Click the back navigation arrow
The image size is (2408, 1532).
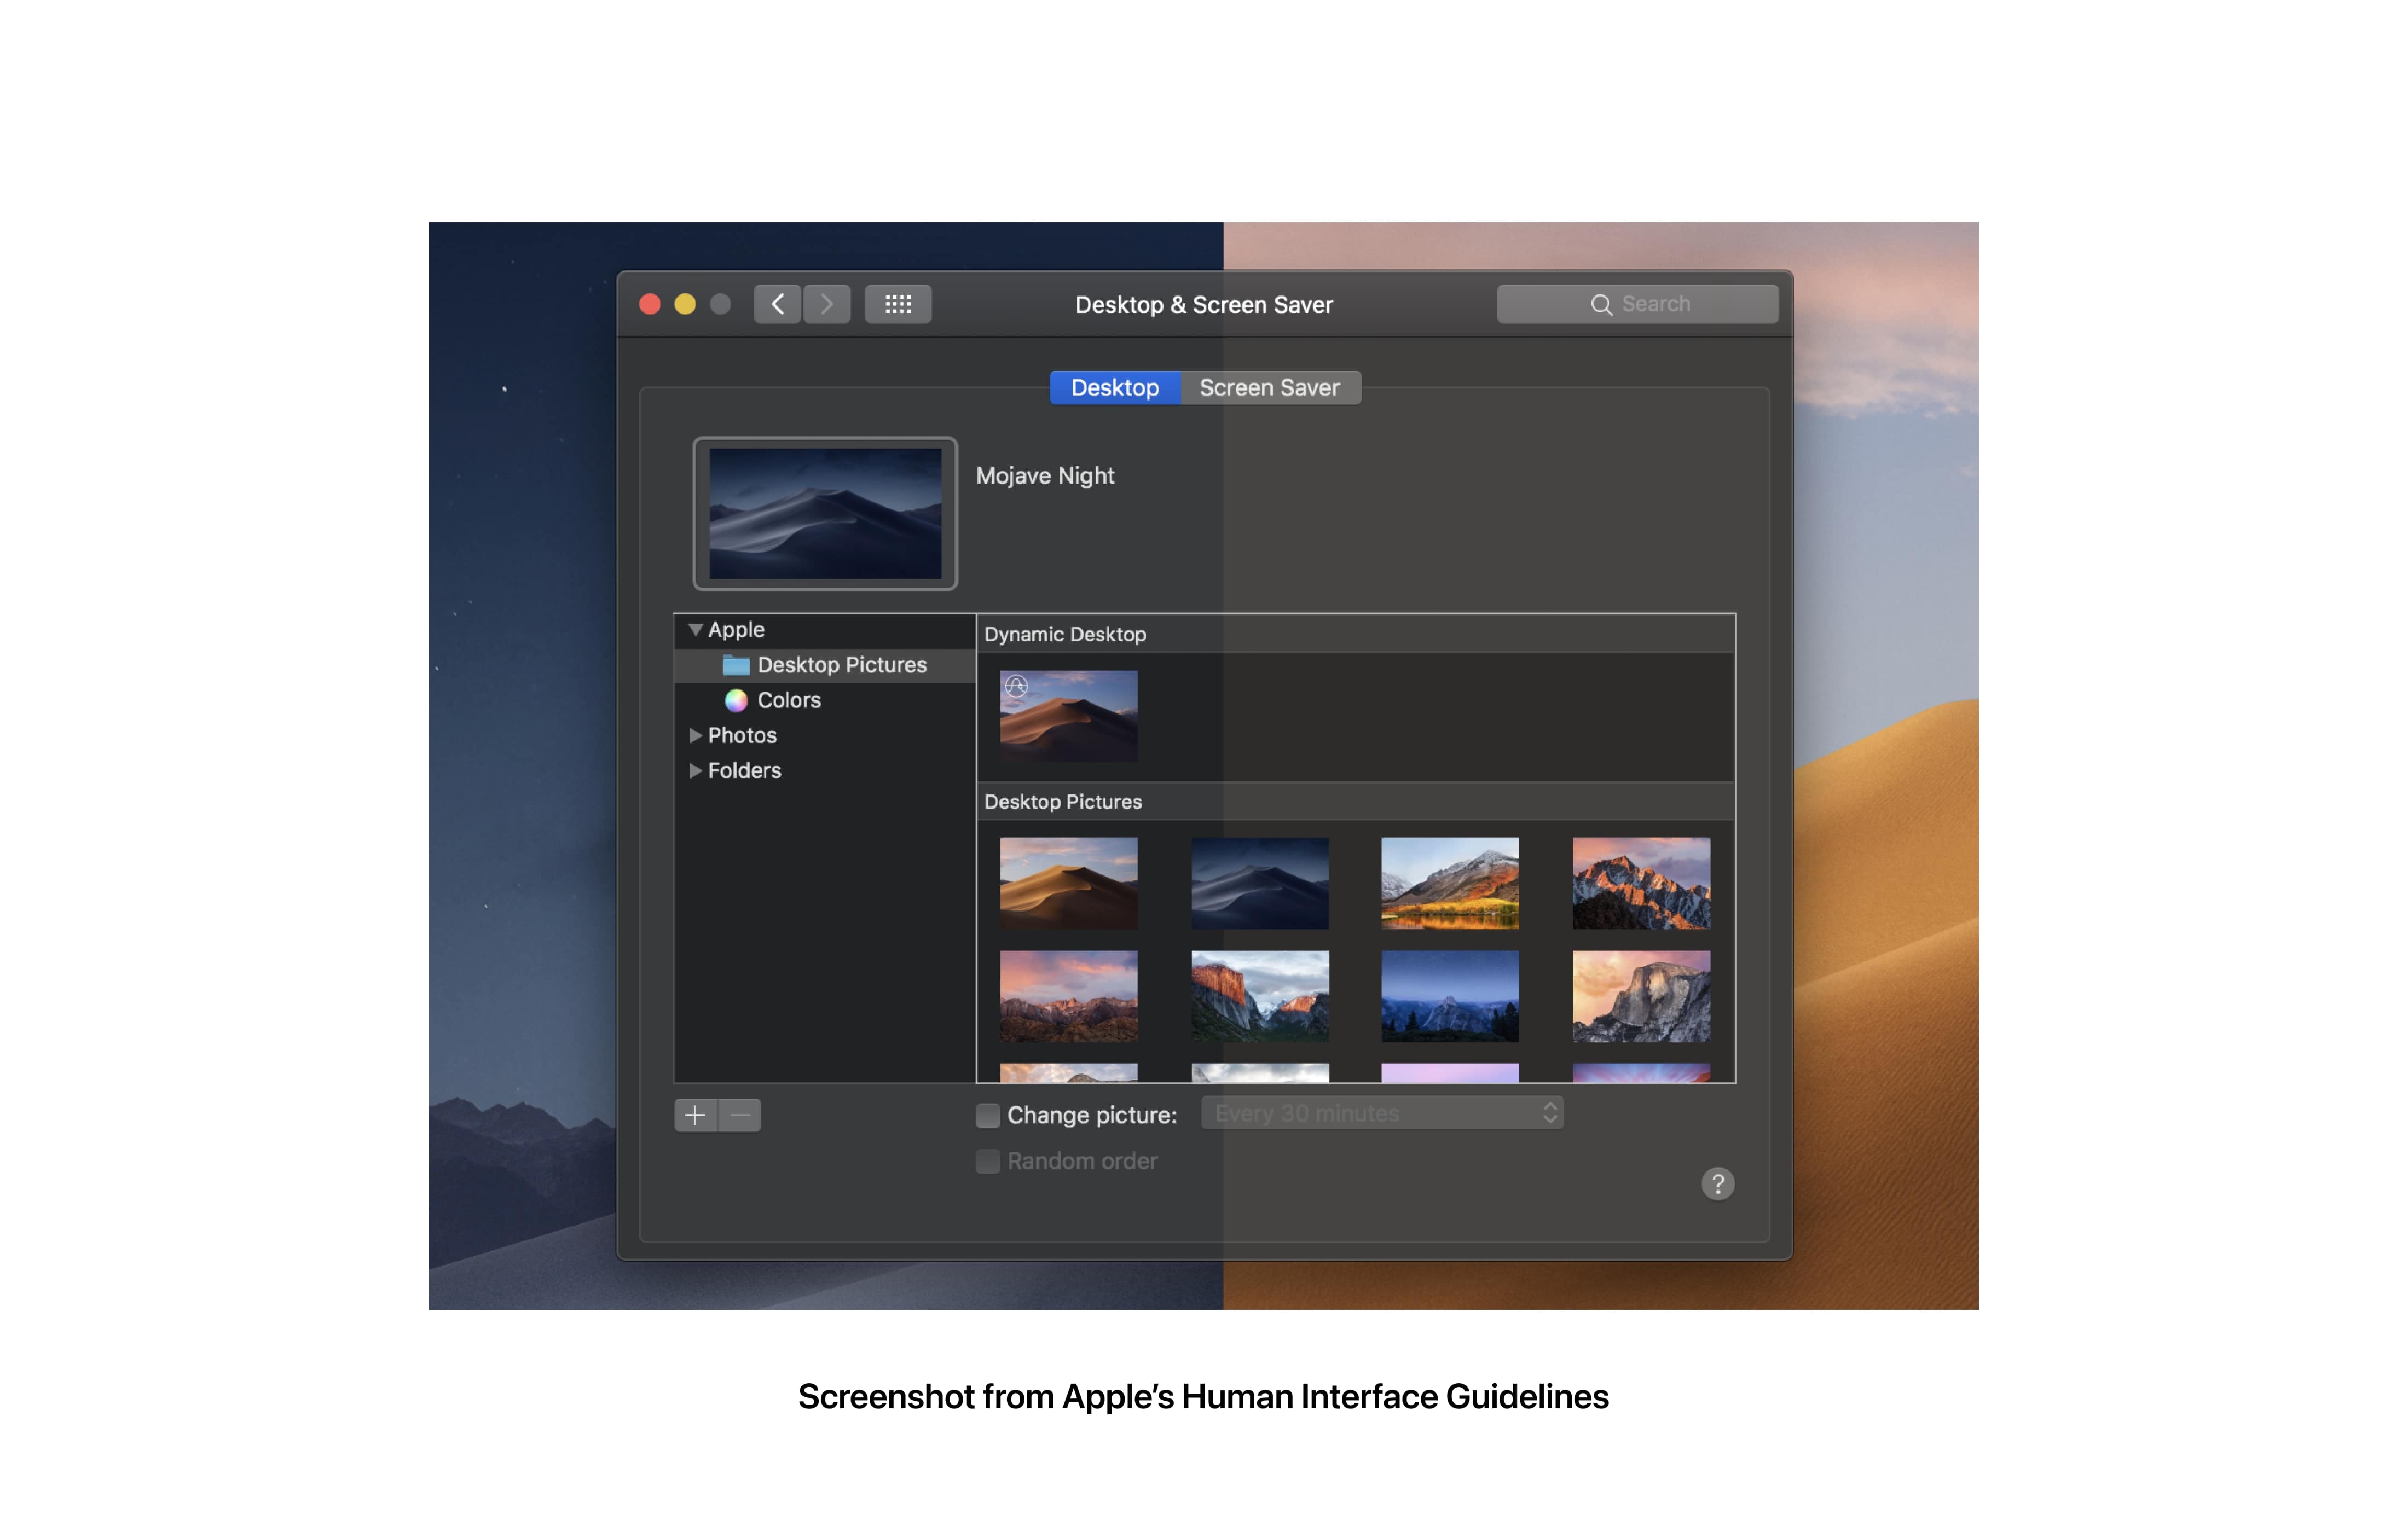(777, 304)
